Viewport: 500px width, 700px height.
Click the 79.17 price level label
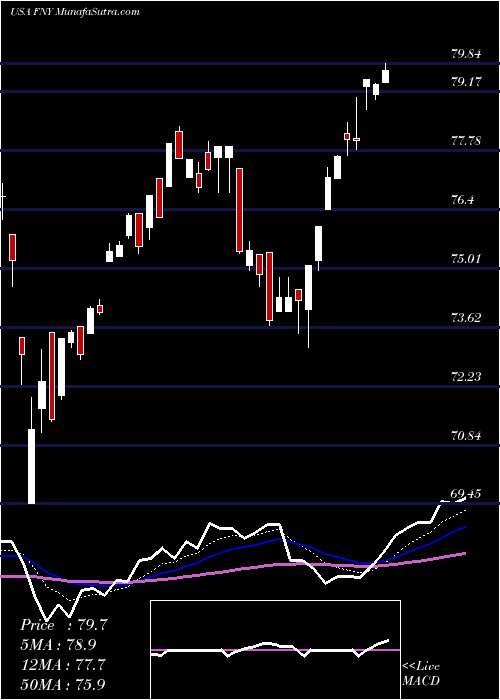coord(466,82)
